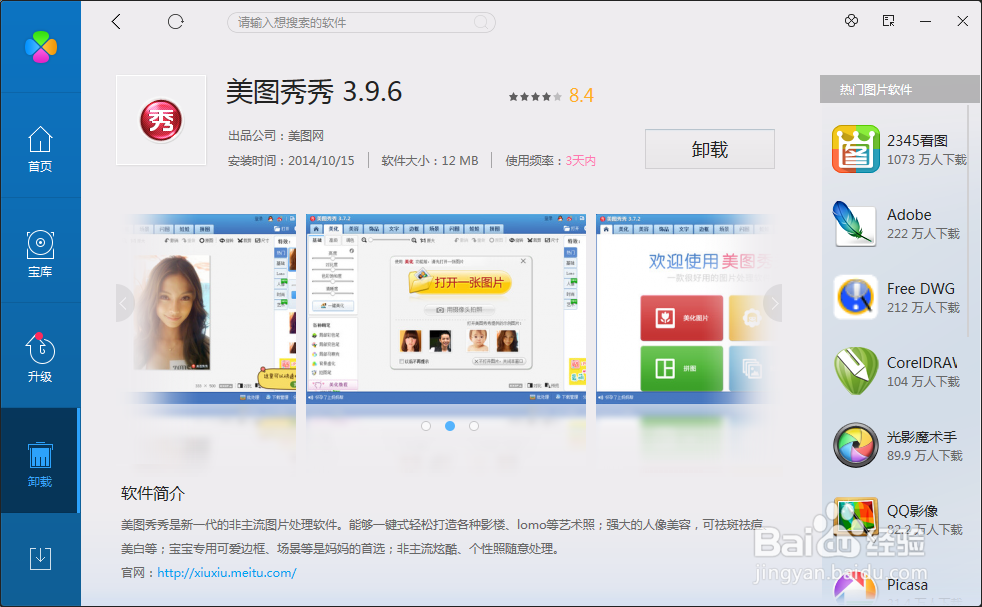
Task: Open the portrait photo screenshot thumbnail
Action: click(209, 308)
